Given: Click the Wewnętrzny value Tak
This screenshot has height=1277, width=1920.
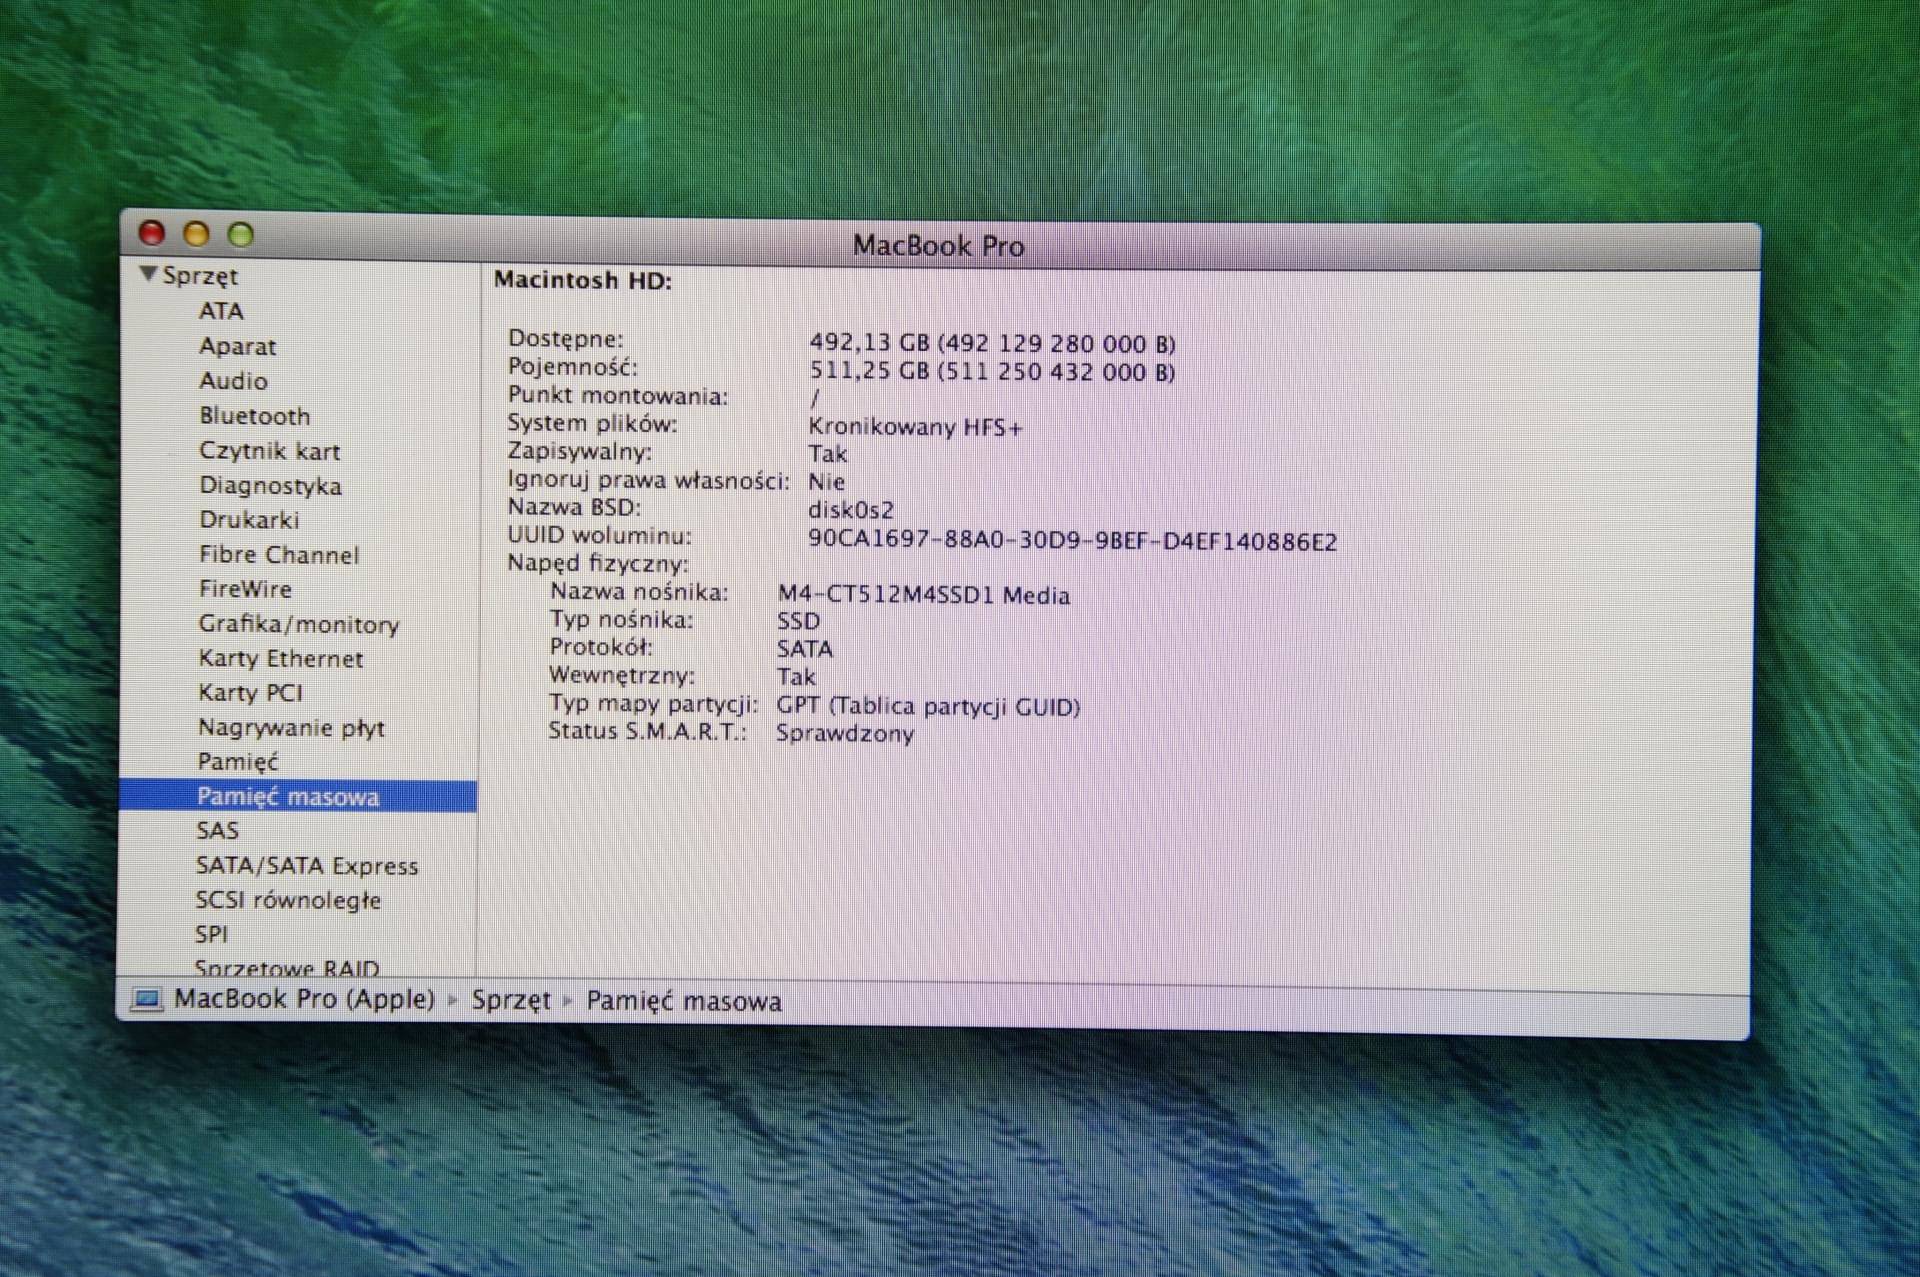Looking at the screenshot, I should coord(796,677).
